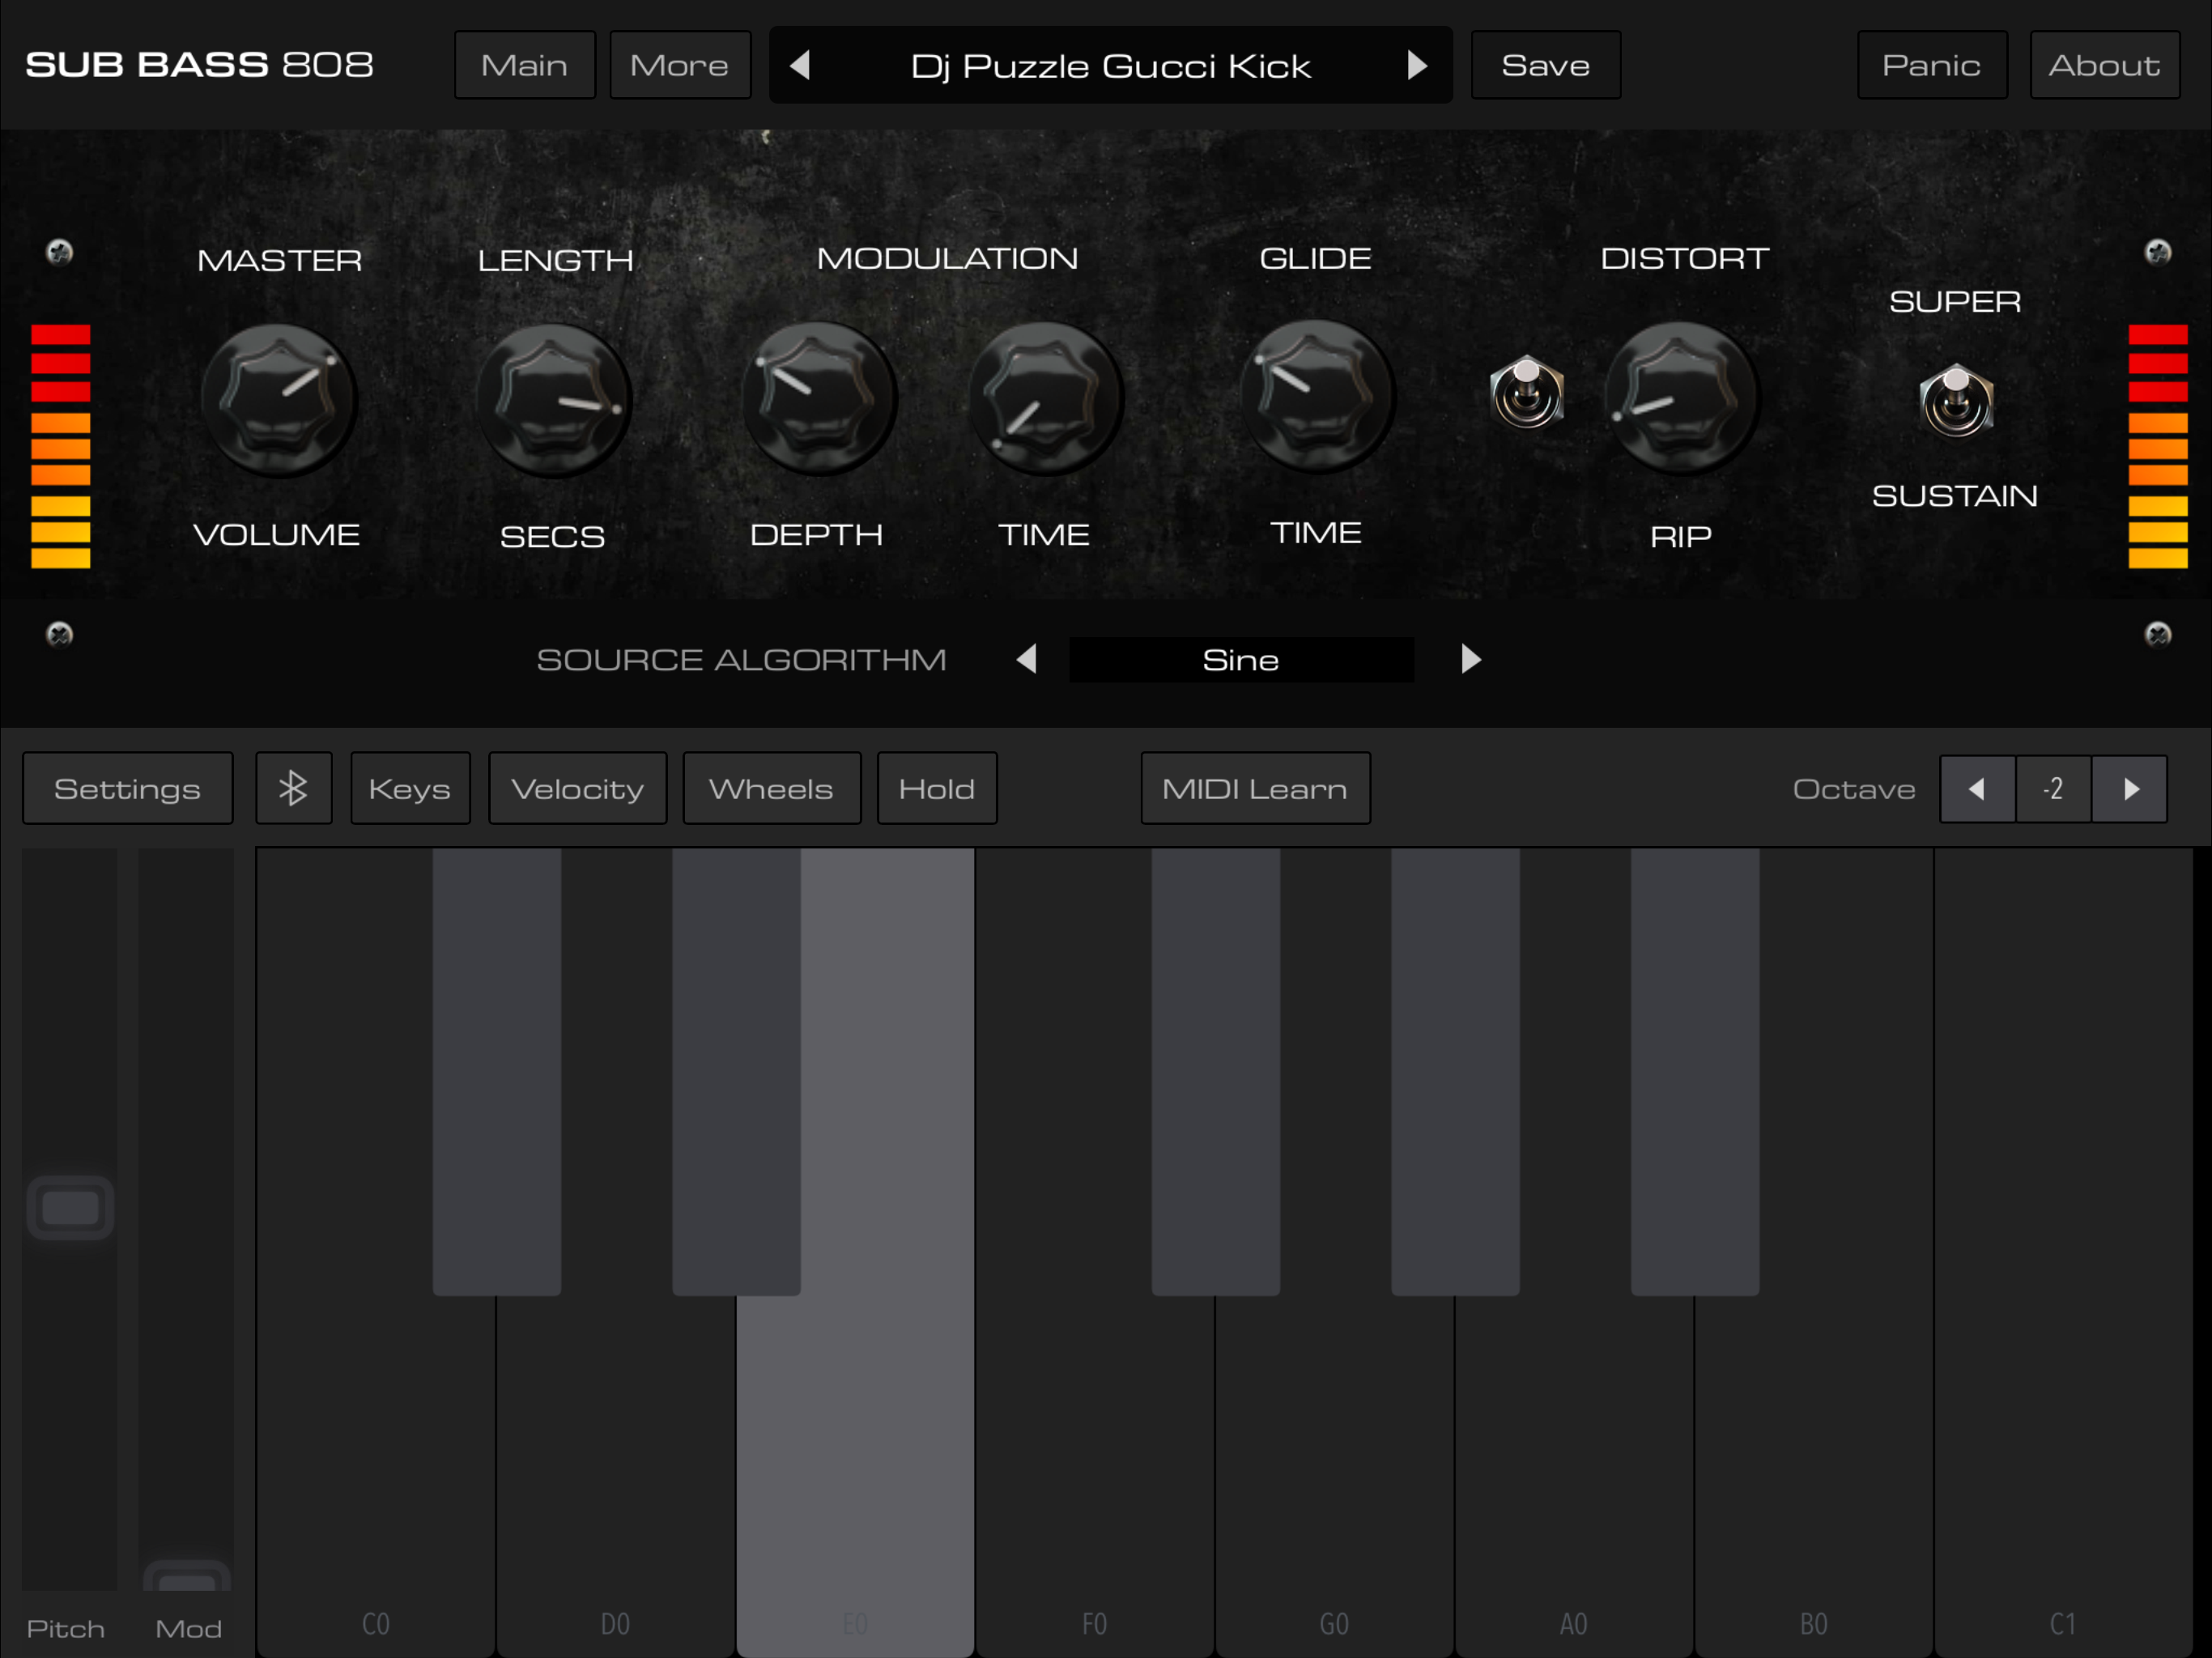Click the Pitch wheel slider handle

70,1207
